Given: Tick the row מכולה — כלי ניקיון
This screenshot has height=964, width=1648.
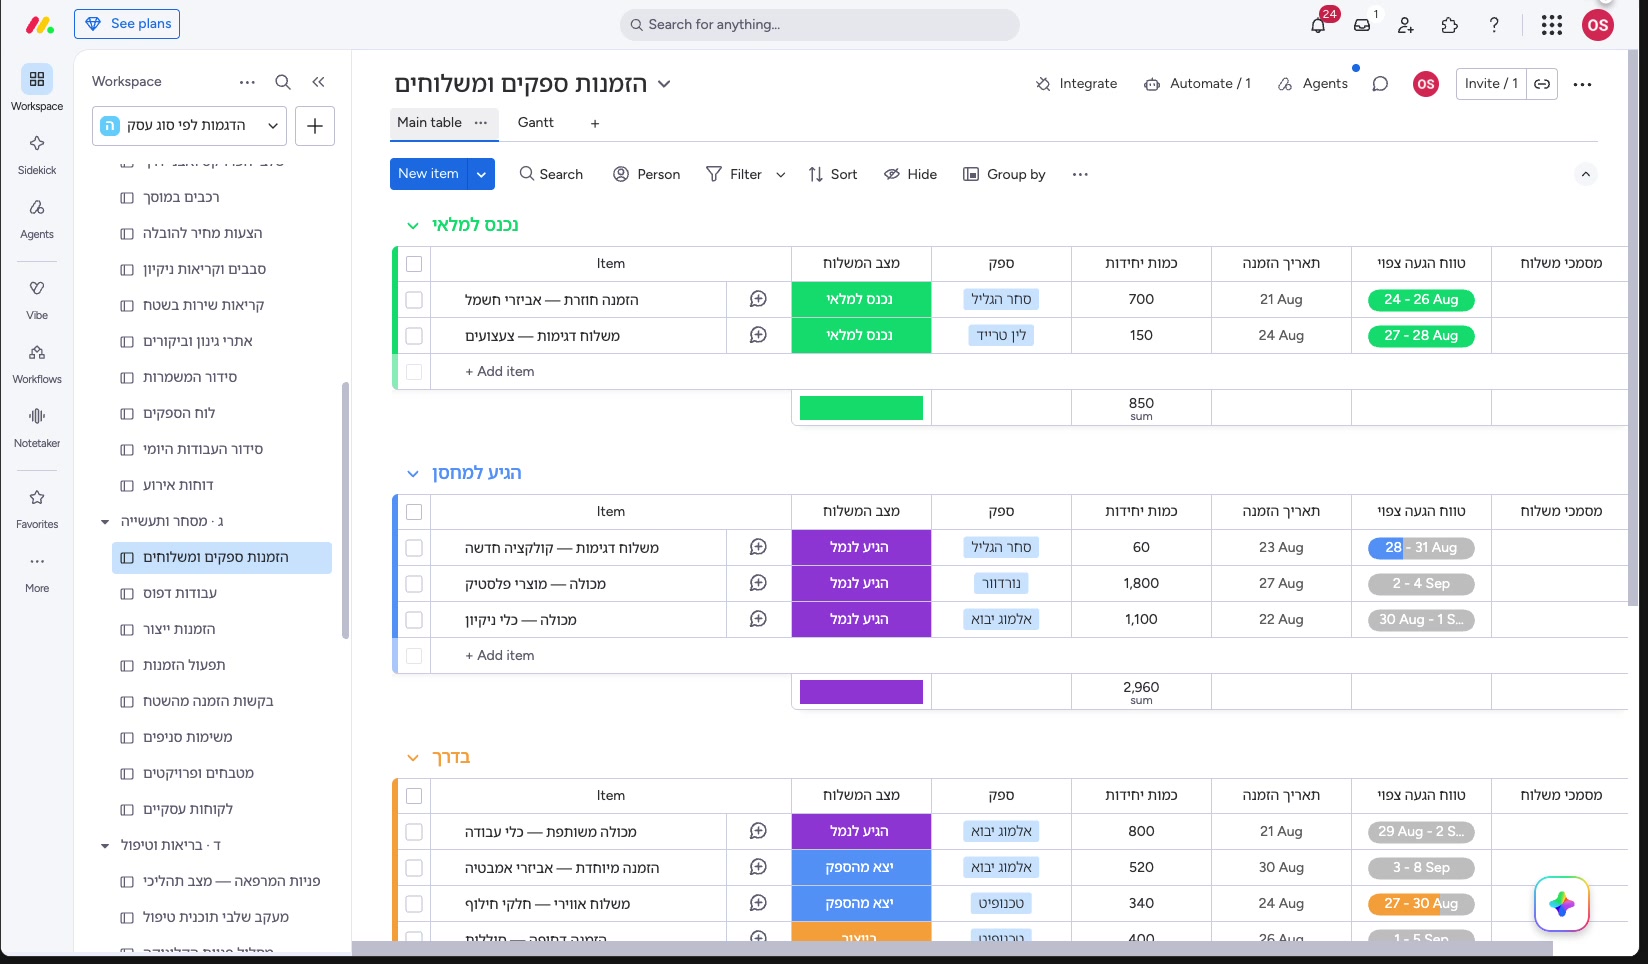Looking at the screenshot, I should [414, 620].
